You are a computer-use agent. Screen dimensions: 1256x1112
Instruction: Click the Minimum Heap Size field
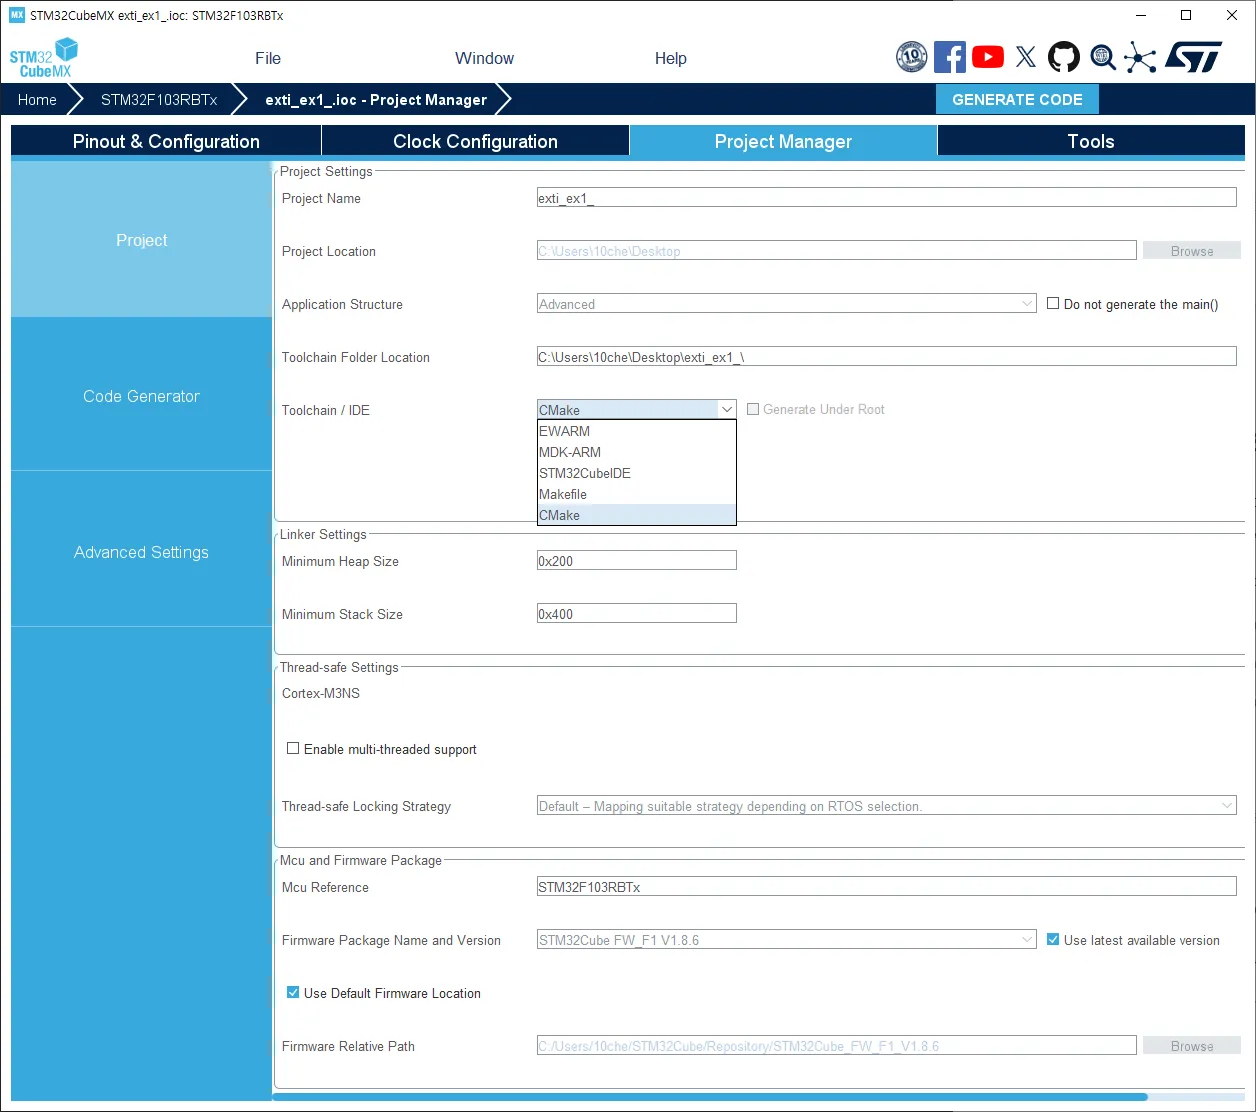pos(636,561)
